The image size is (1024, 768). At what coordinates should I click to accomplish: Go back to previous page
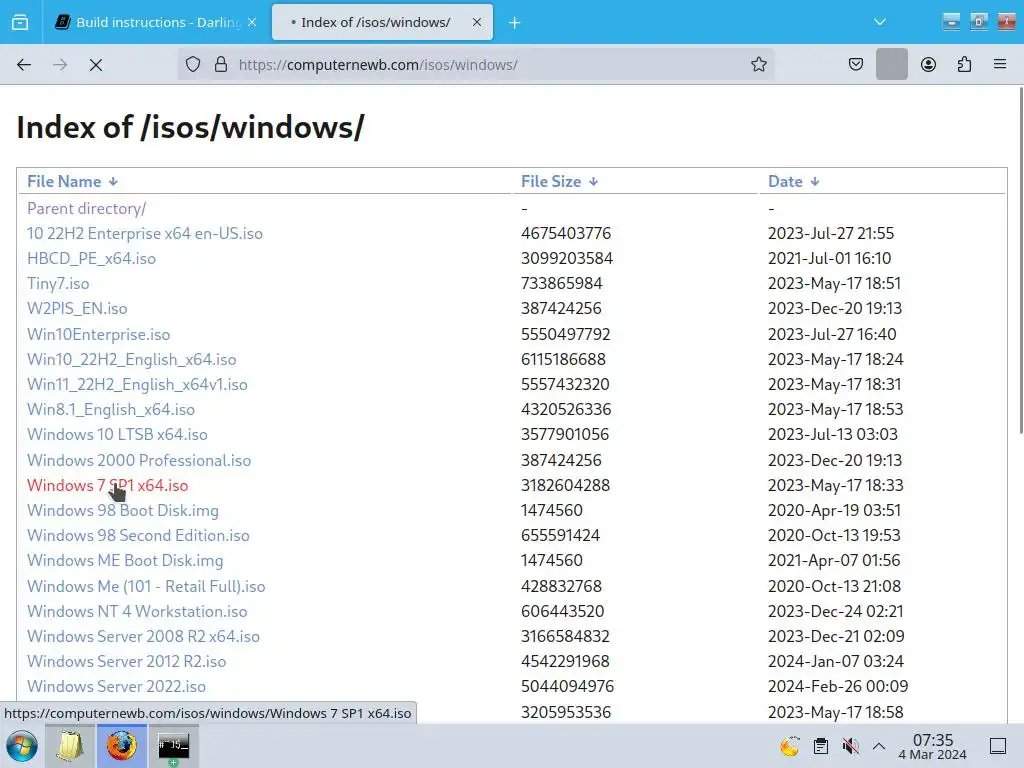click(x=24, y=65)
